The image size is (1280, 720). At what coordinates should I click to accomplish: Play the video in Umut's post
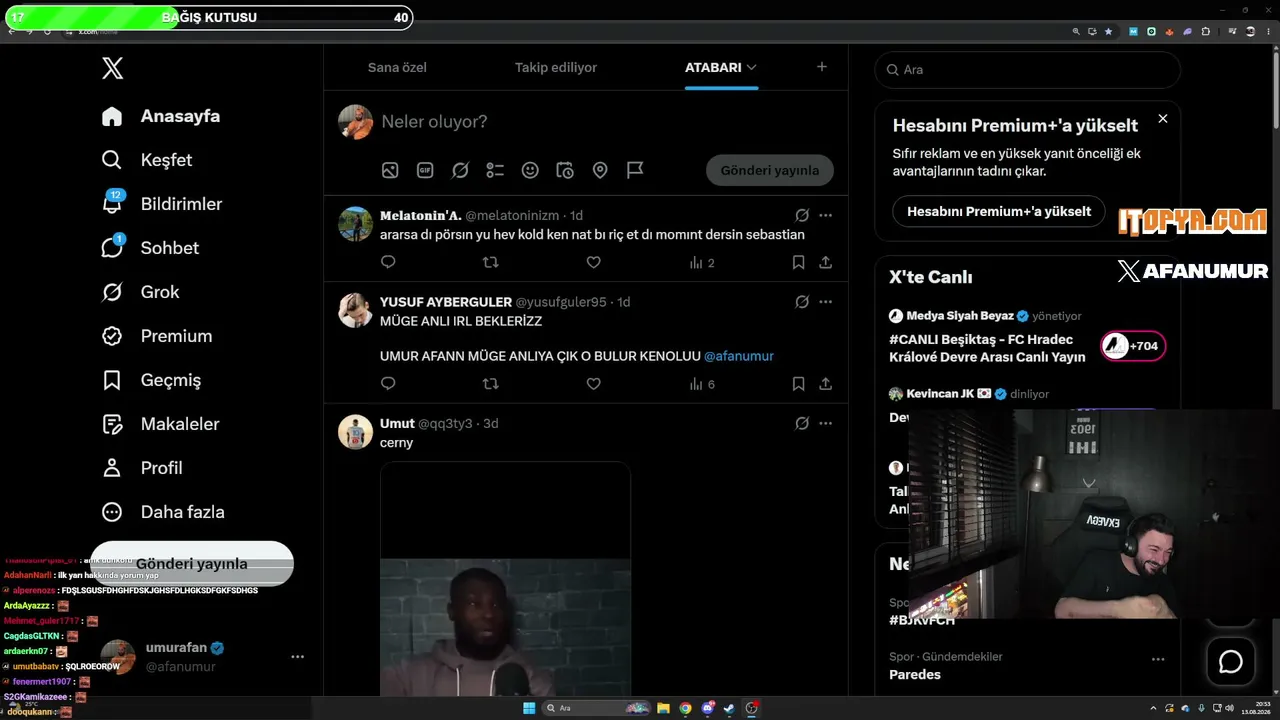coord(505,579)
